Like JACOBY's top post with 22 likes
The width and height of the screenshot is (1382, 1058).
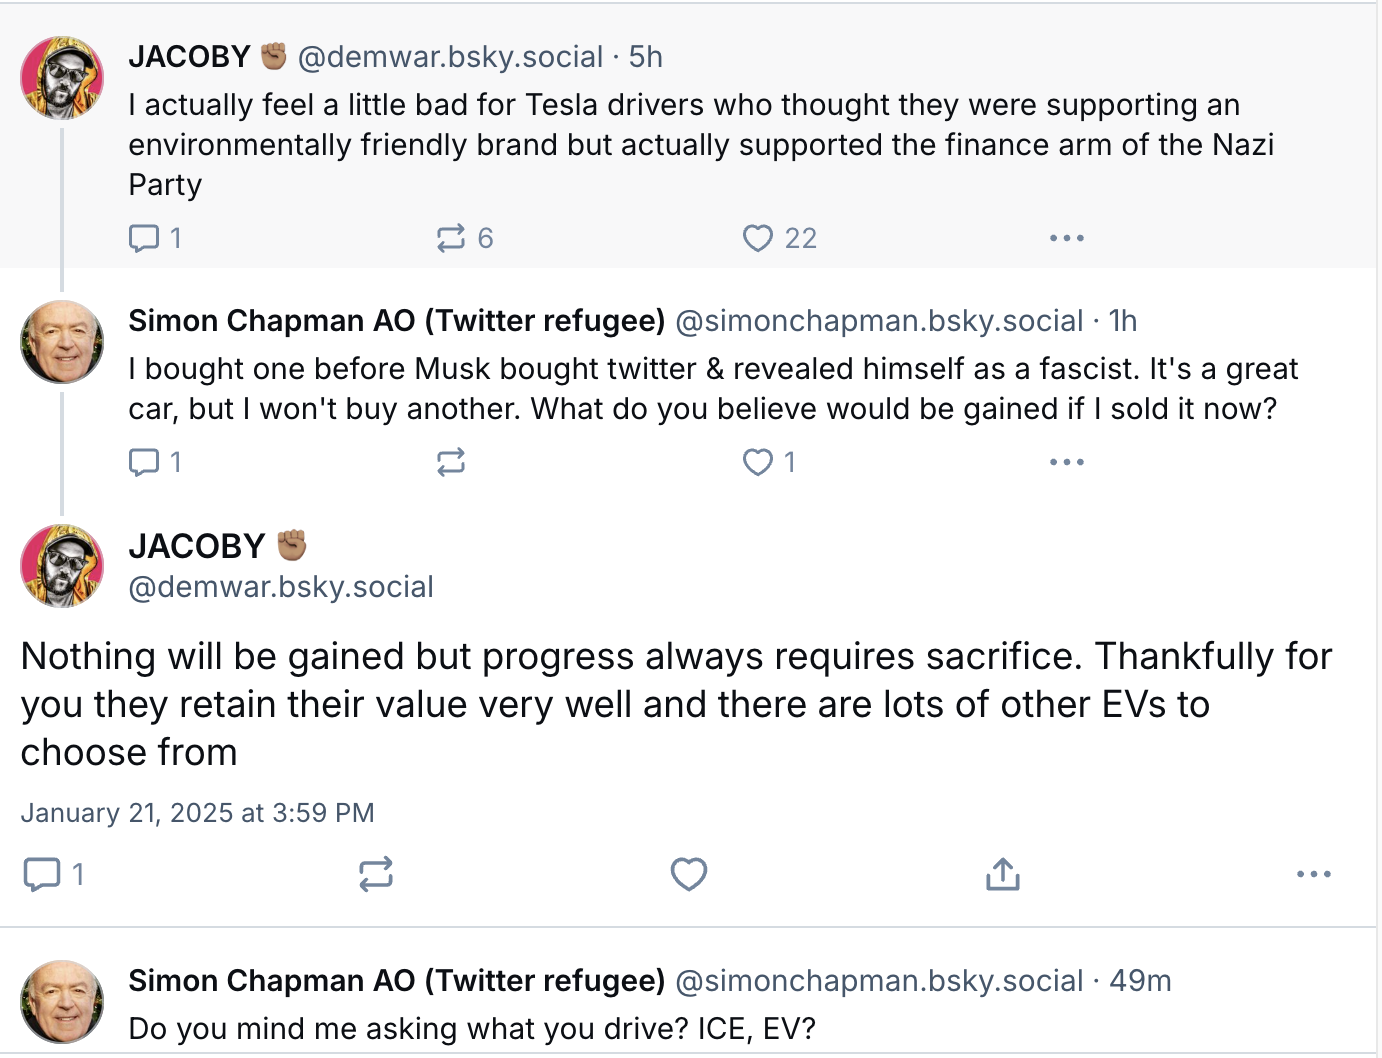[x=758, y=238]
